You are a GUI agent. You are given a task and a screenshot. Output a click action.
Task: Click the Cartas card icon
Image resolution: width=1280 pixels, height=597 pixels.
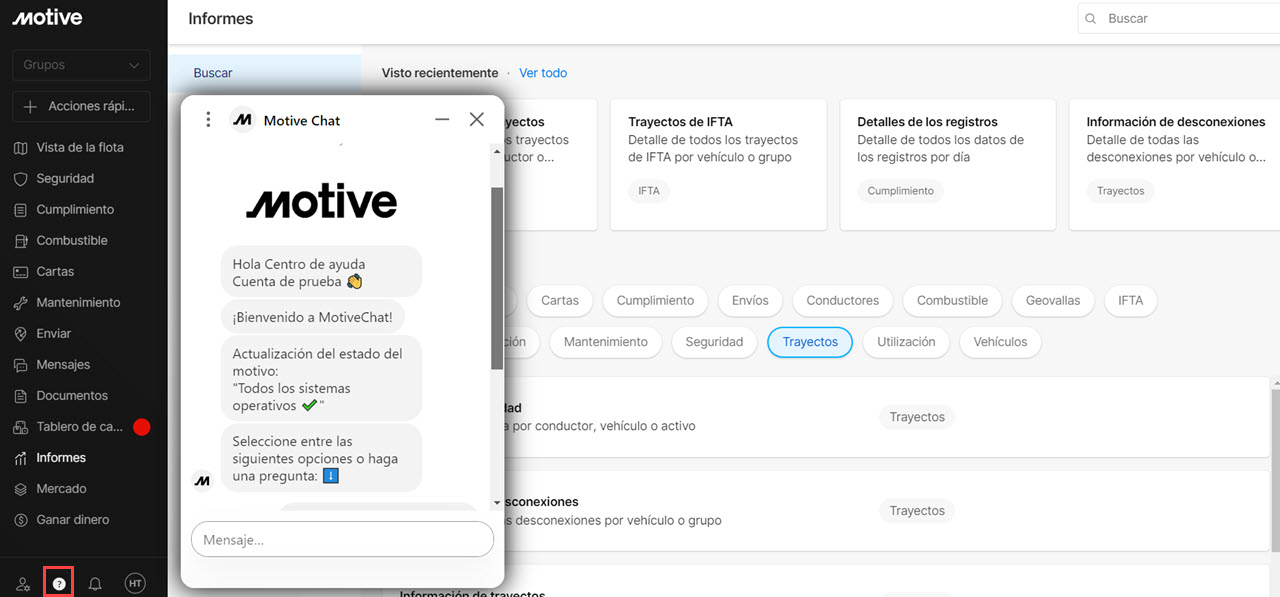click(x=20, y=272)
